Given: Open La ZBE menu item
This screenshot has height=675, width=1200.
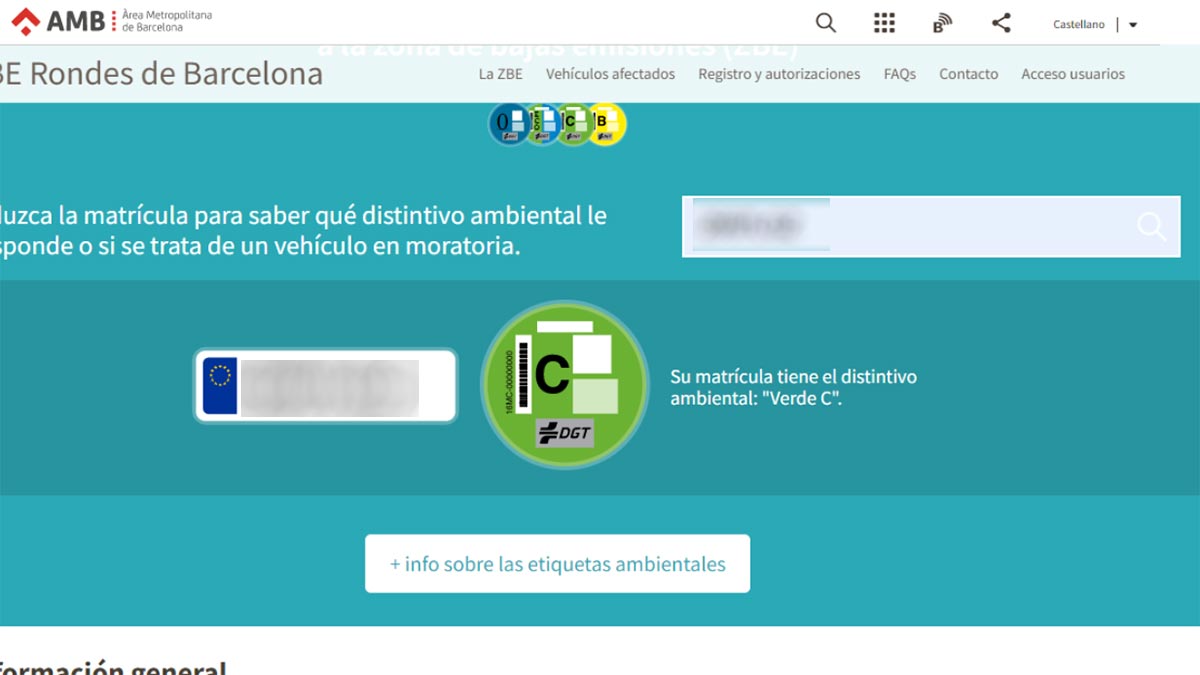Looking at the screenshot, I should click(x=500, y=74).
